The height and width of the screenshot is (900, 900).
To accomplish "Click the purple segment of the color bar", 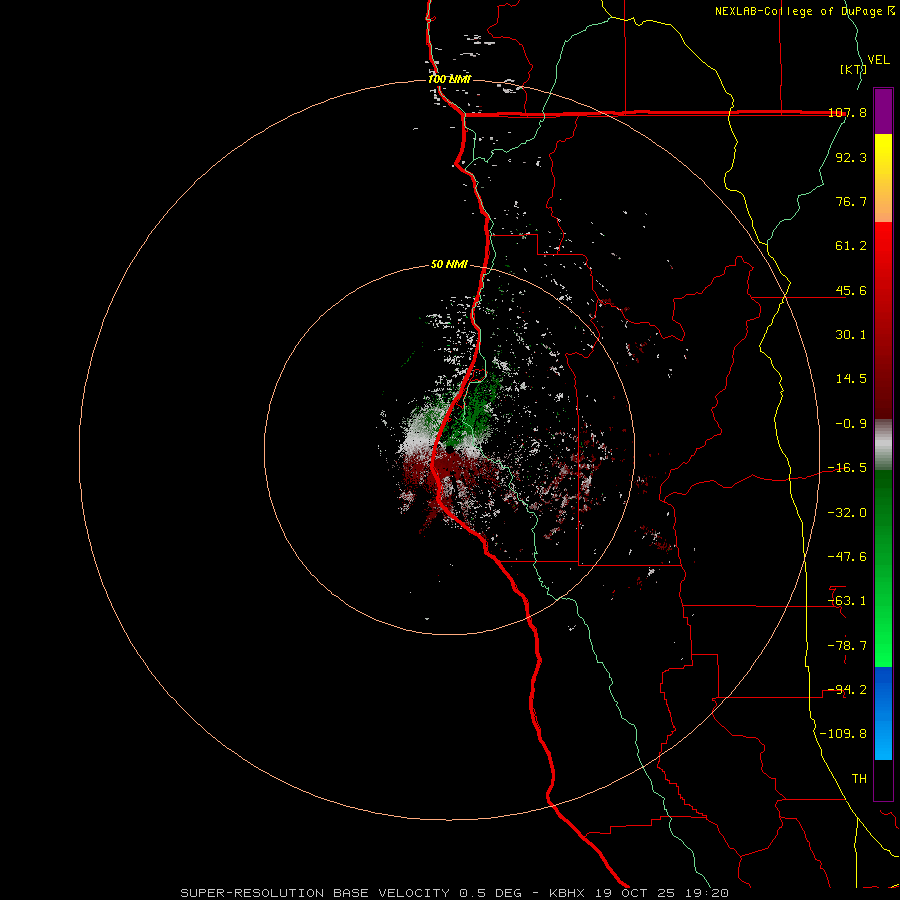I will [x=883, y=111].
